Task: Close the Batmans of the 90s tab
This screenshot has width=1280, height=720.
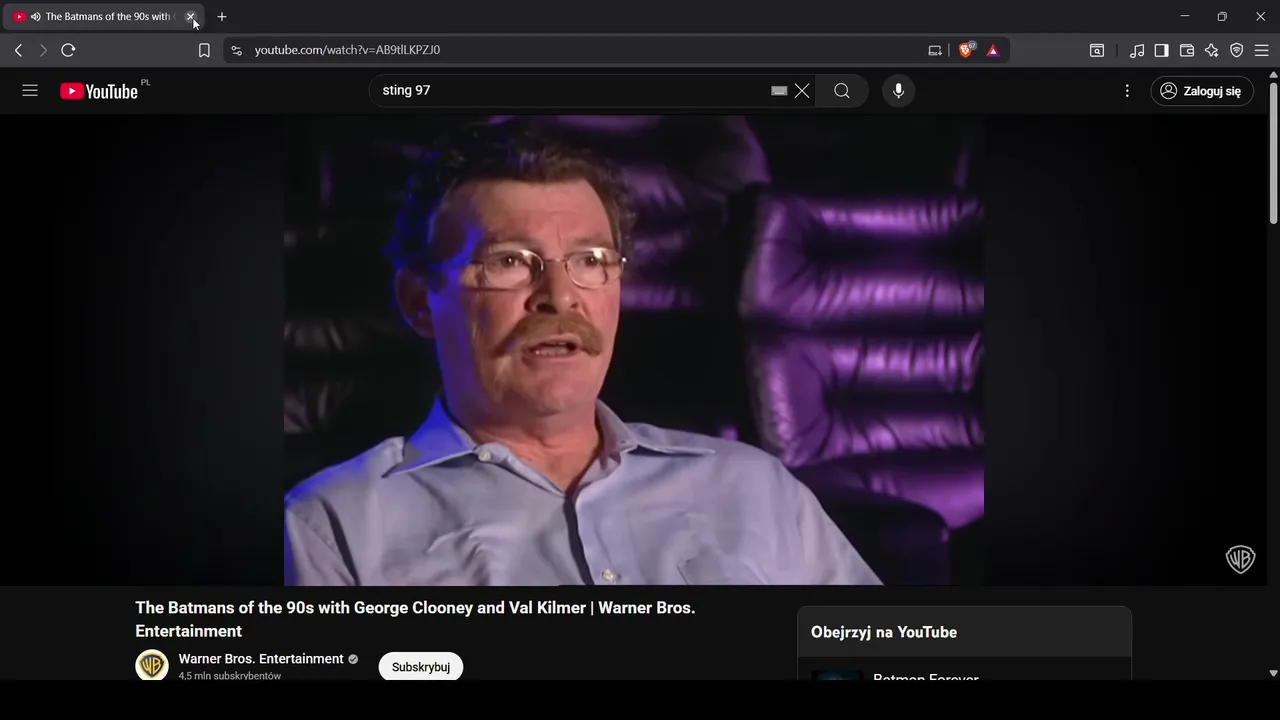Action: (x=190, y=17)
